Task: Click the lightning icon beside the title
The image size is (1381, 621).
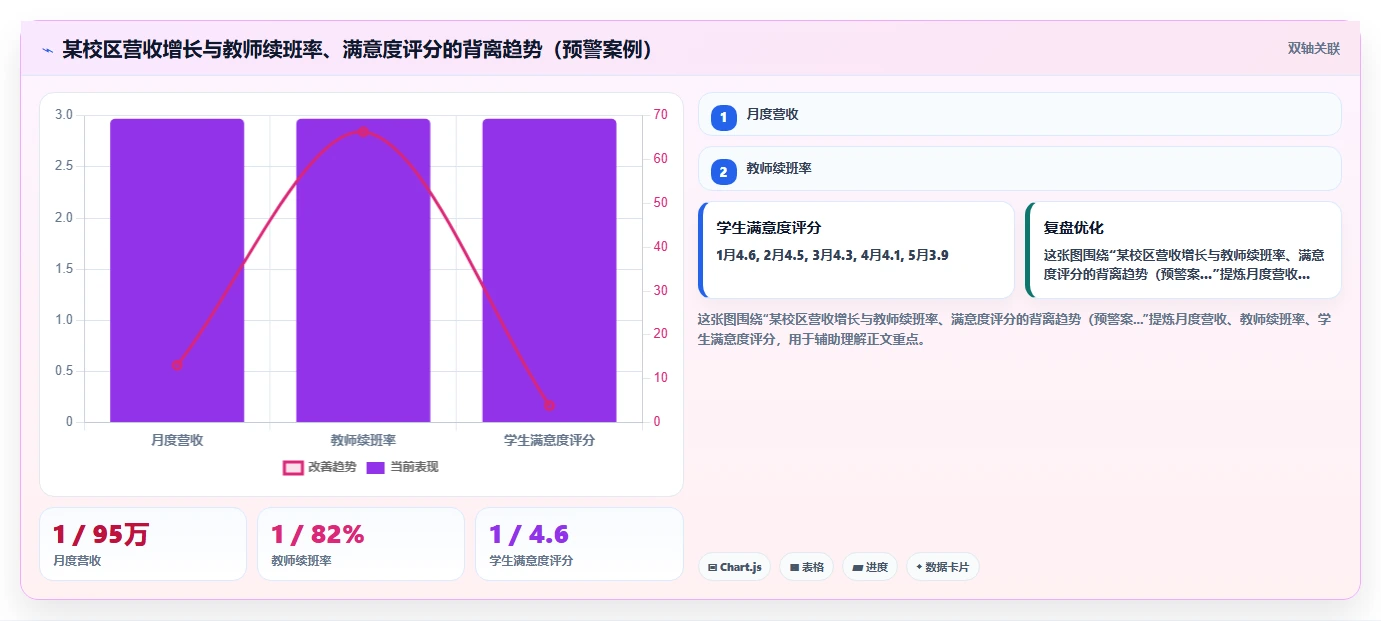Action: pos(47,49)
